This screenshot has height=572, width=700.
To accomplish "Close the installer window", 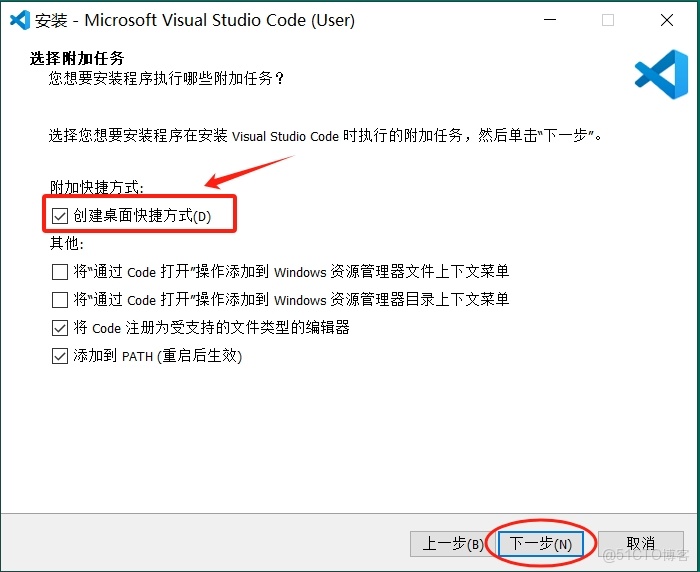I will click(667, 20).
